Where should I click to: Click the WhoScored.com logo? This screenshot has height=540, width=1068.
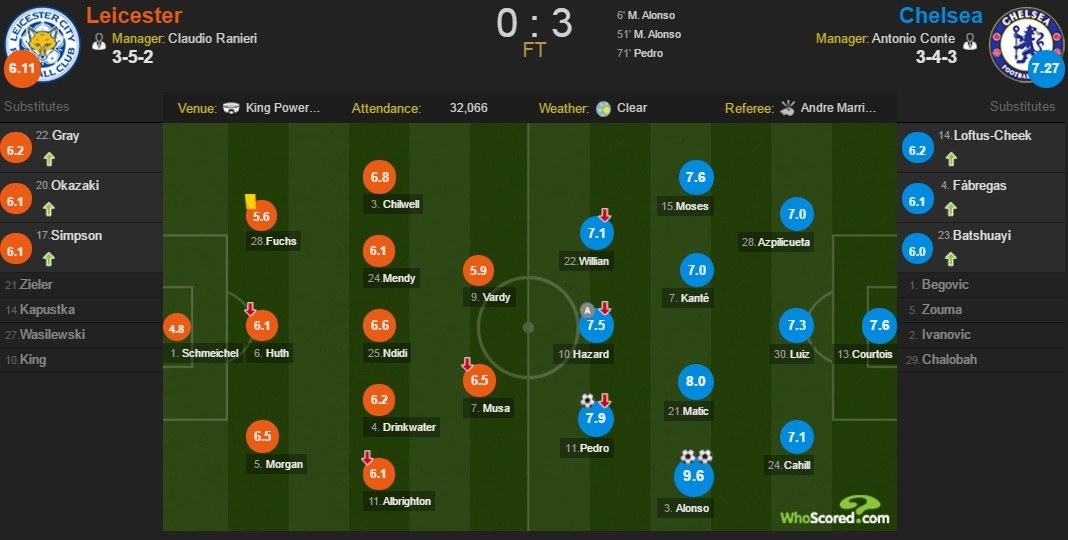pos(835,510)
